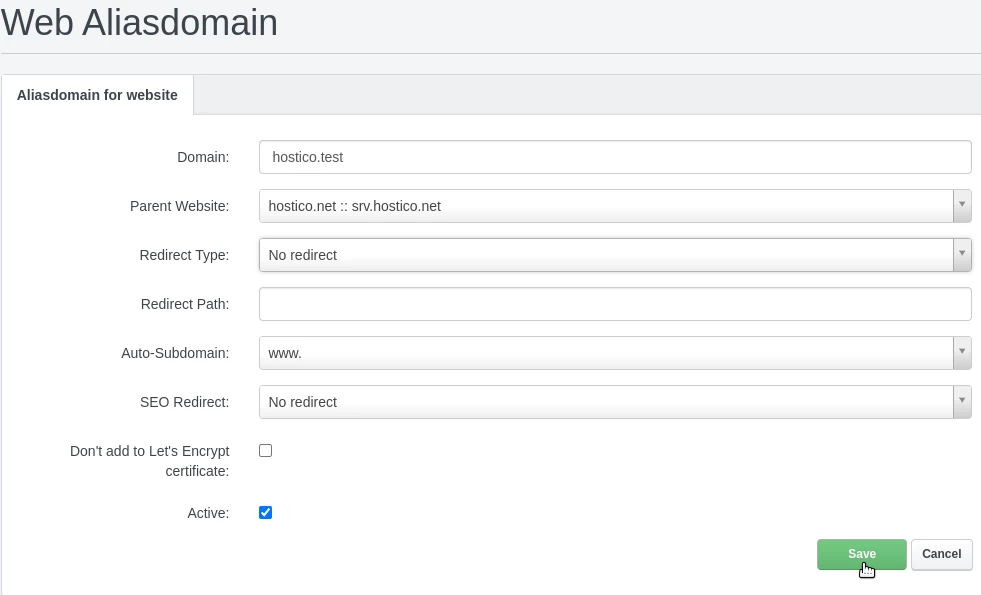This screenshot has width=981, height=595.
Task: Enable Don't add to Let's Encrypt certificate
Action: click(265, 450)
